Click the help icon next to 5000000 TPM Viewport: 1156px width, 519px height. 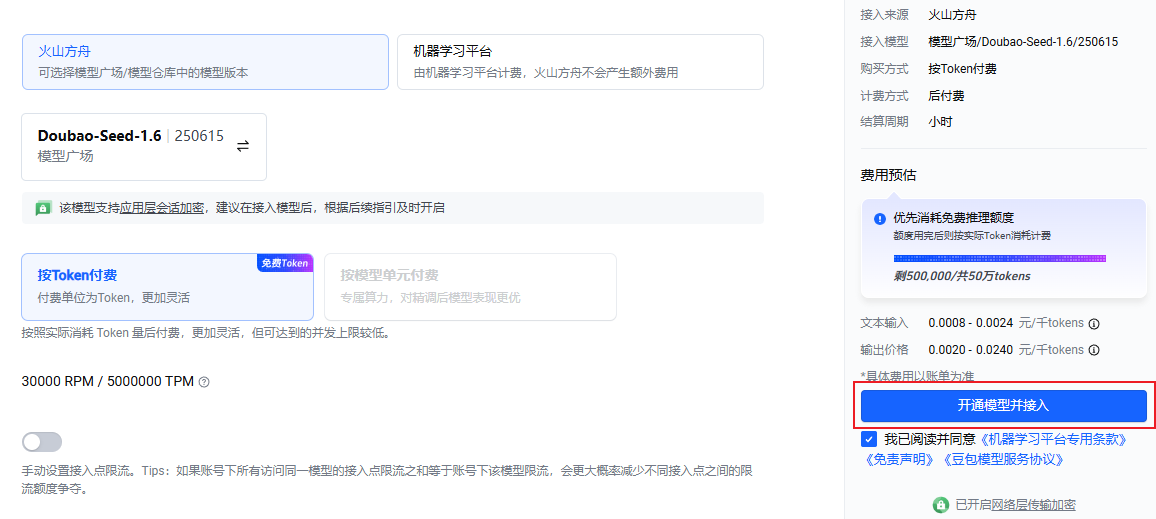tap(205, 382)
